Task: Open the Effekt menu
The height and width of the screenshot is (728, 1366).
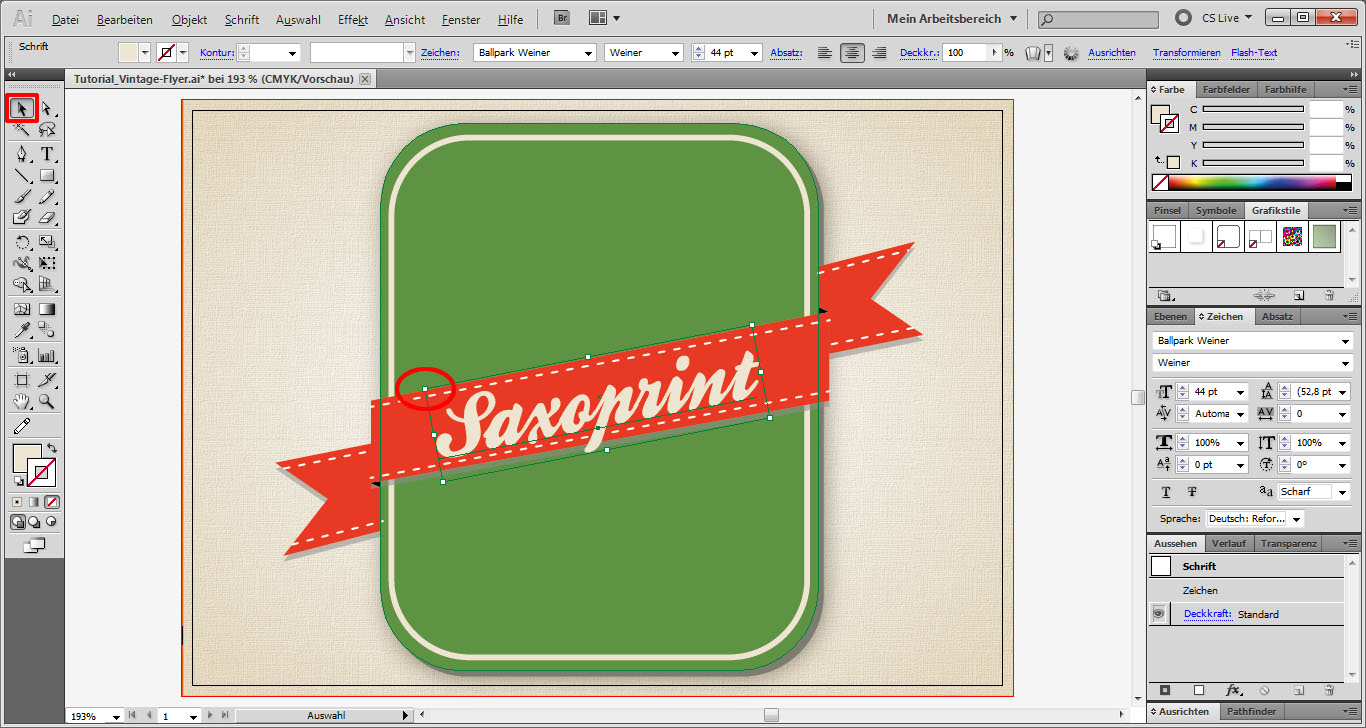Action: click(x=353, y=19)
